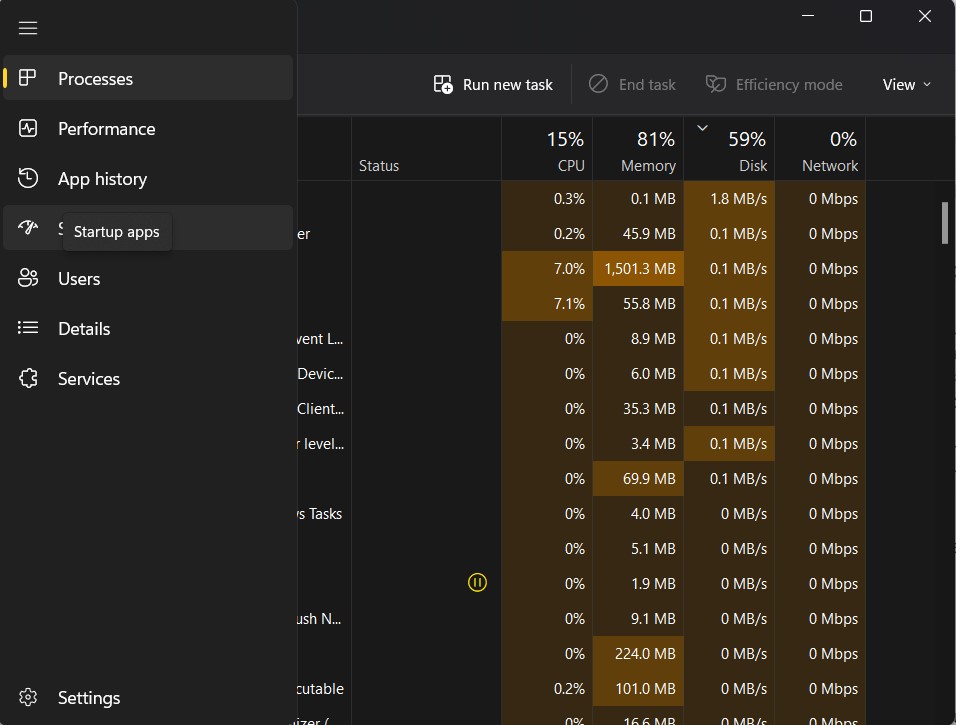Click the sort chevron above the Disk column
This screenshot has width=956, height=725.
click(x=702, y=128)
